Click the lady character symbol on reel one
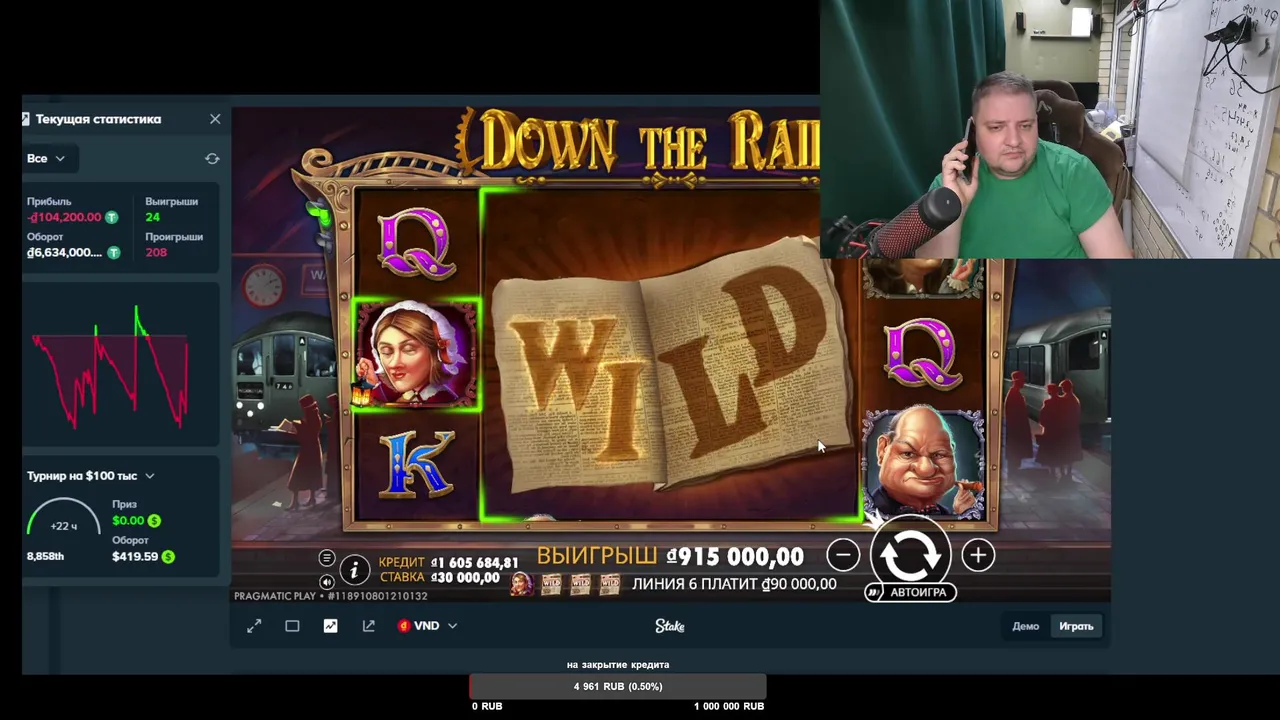The width and height of the screenshot is (1280, 720). (416, 355)
